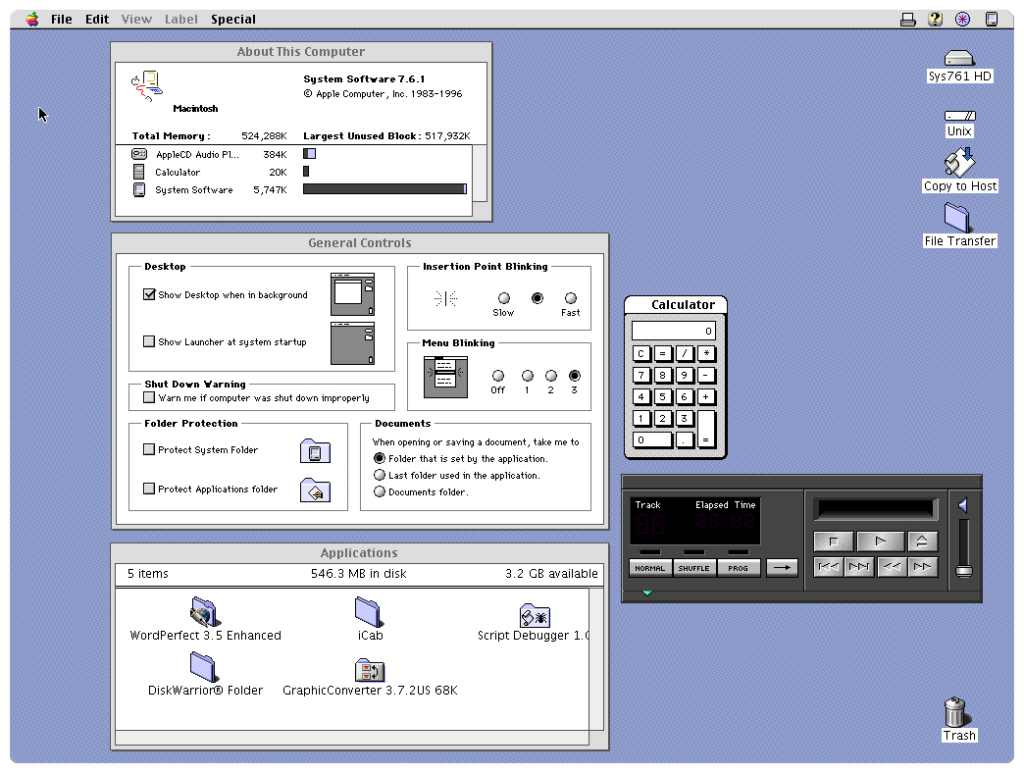This screenshot has width=1024, height=774.
Task: Click the Eject button in the CD player
Action: click(921, 541)
